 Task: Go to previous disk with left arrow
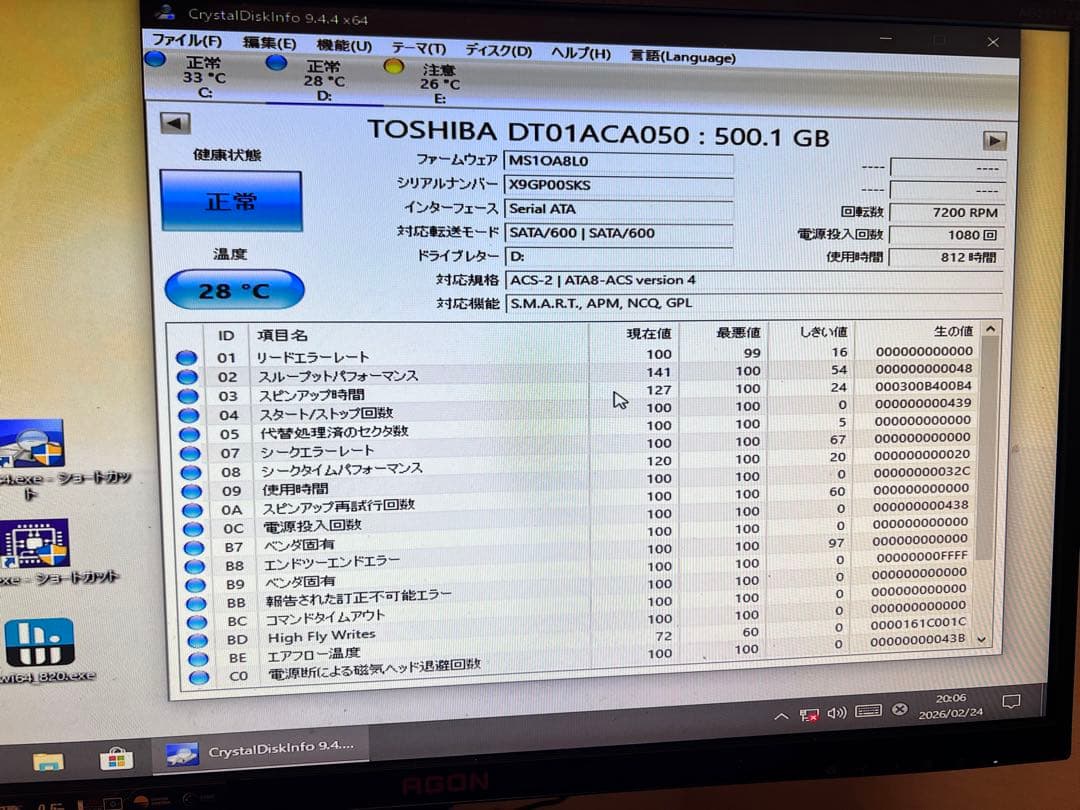(x=175, y=124)
